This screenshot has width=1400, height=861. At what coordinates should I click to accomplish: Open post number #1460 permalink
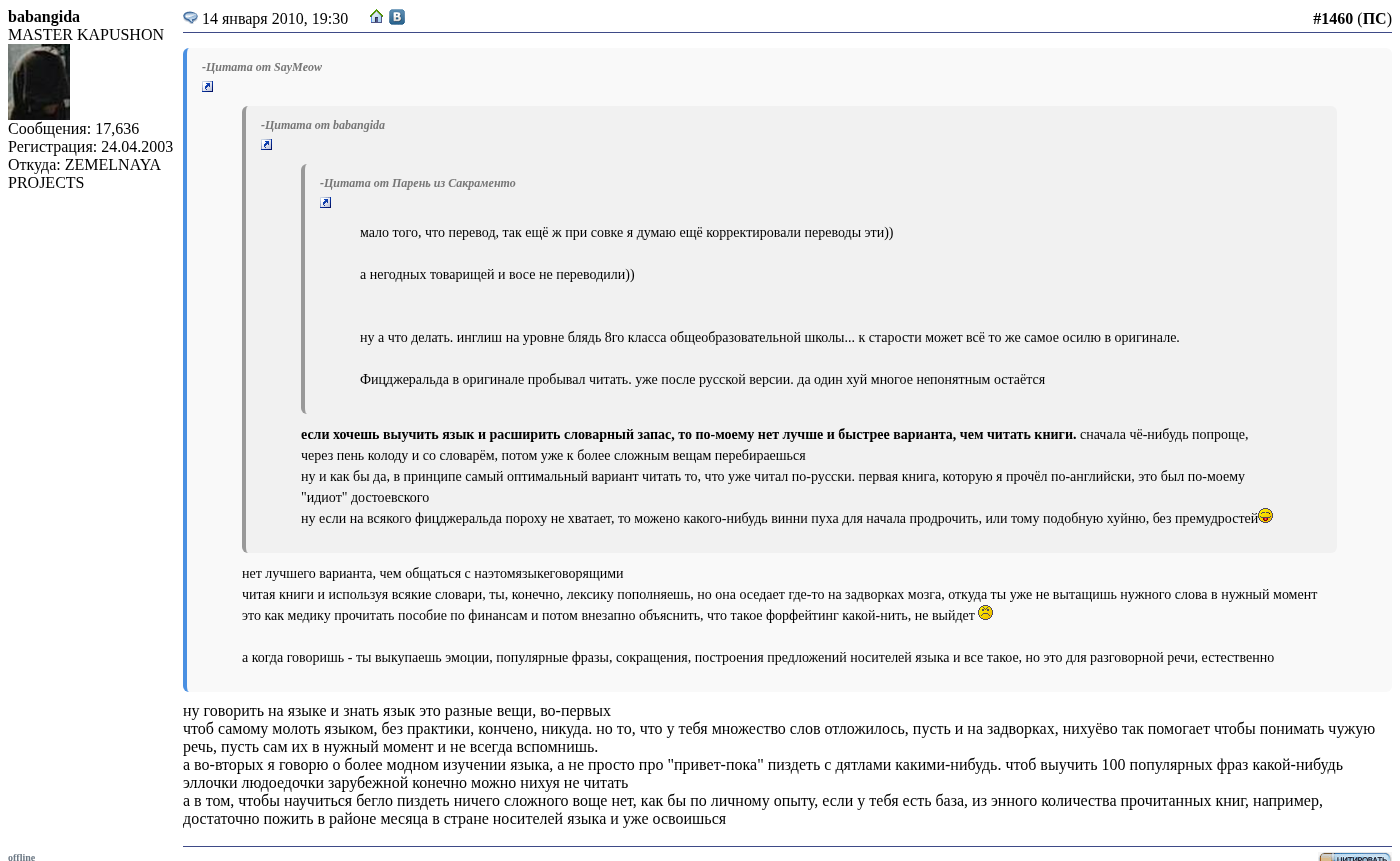[x=1332, y=19]
